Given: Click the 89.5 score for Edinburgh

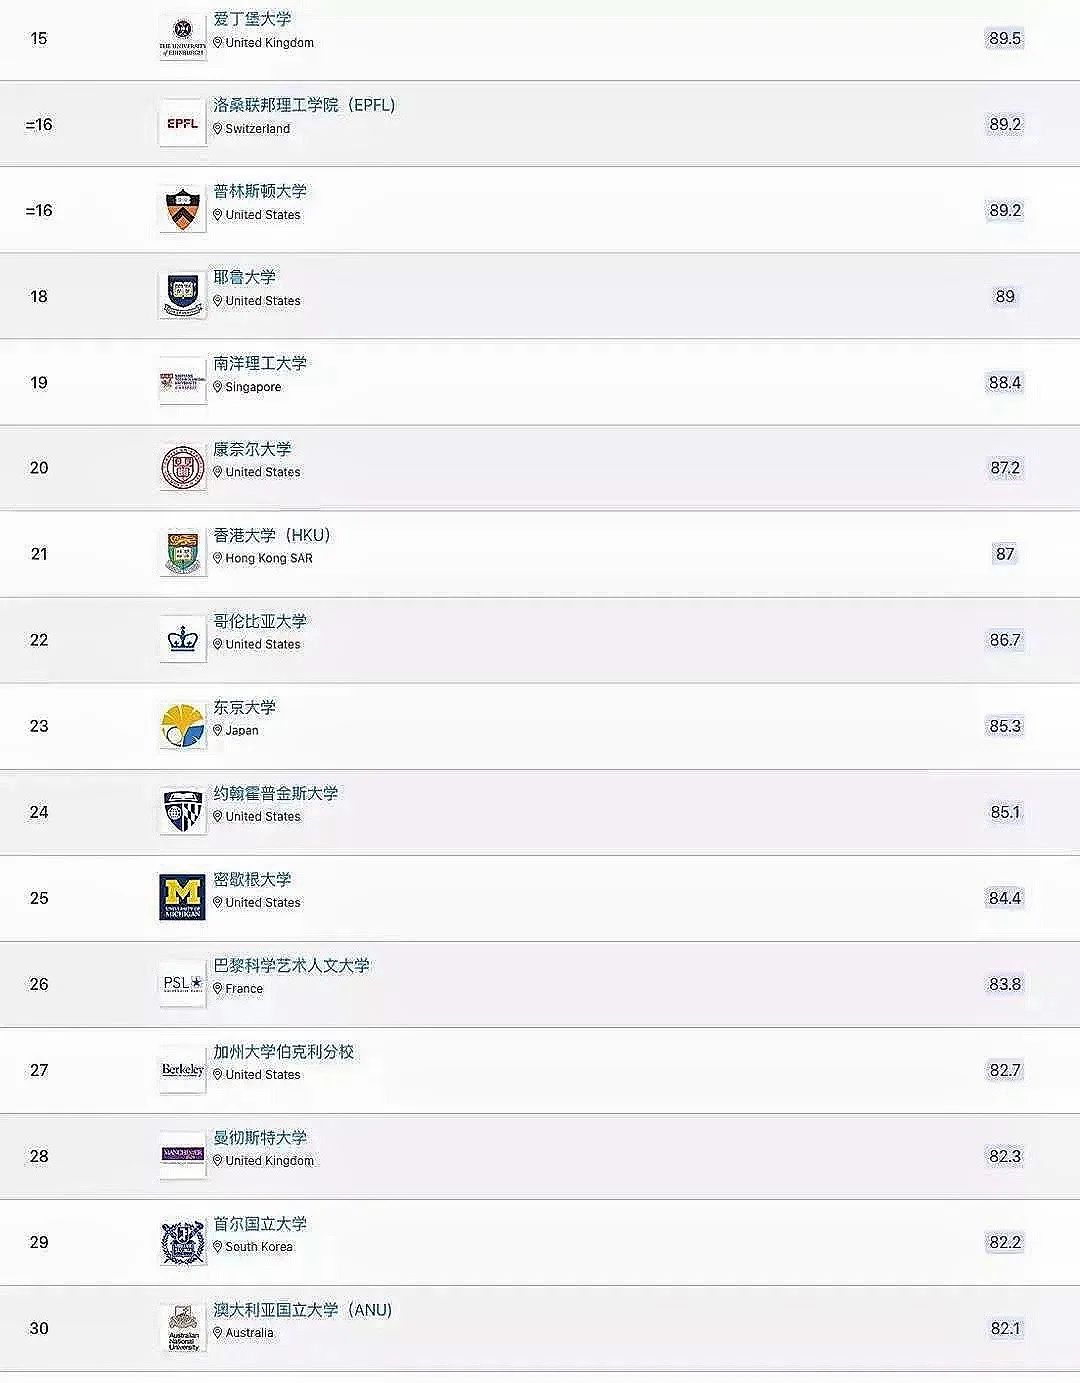Looking at the screenshot, I should pyautogui.click(x=1004, y=38).
